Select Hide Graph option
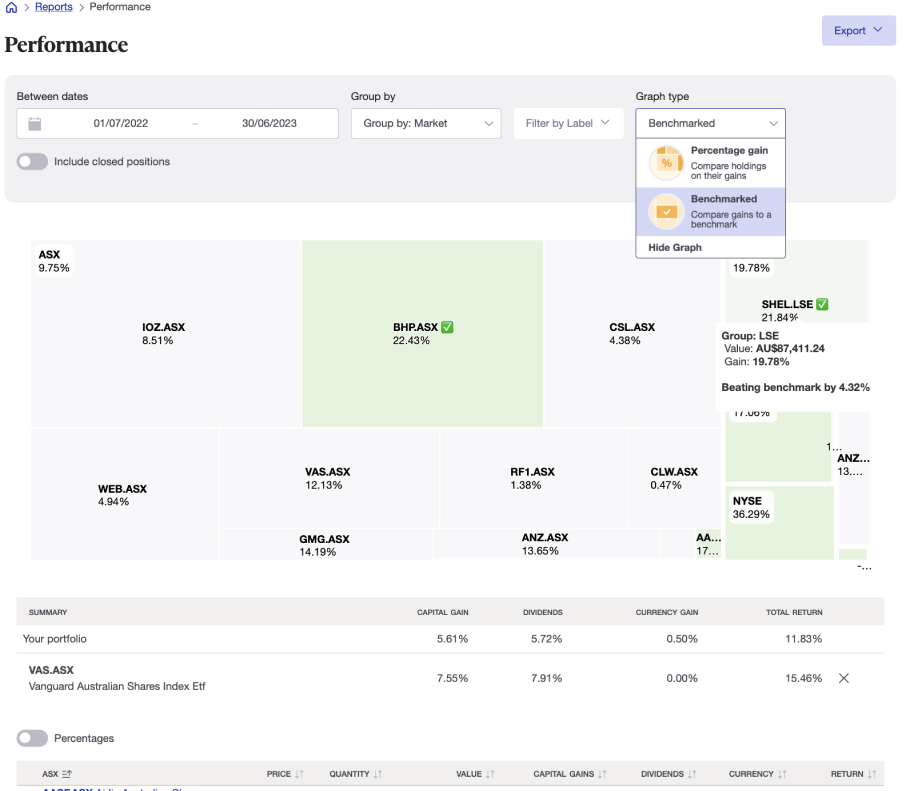The height and width of the screenshot is (791, 917). [x=710, y=247]
